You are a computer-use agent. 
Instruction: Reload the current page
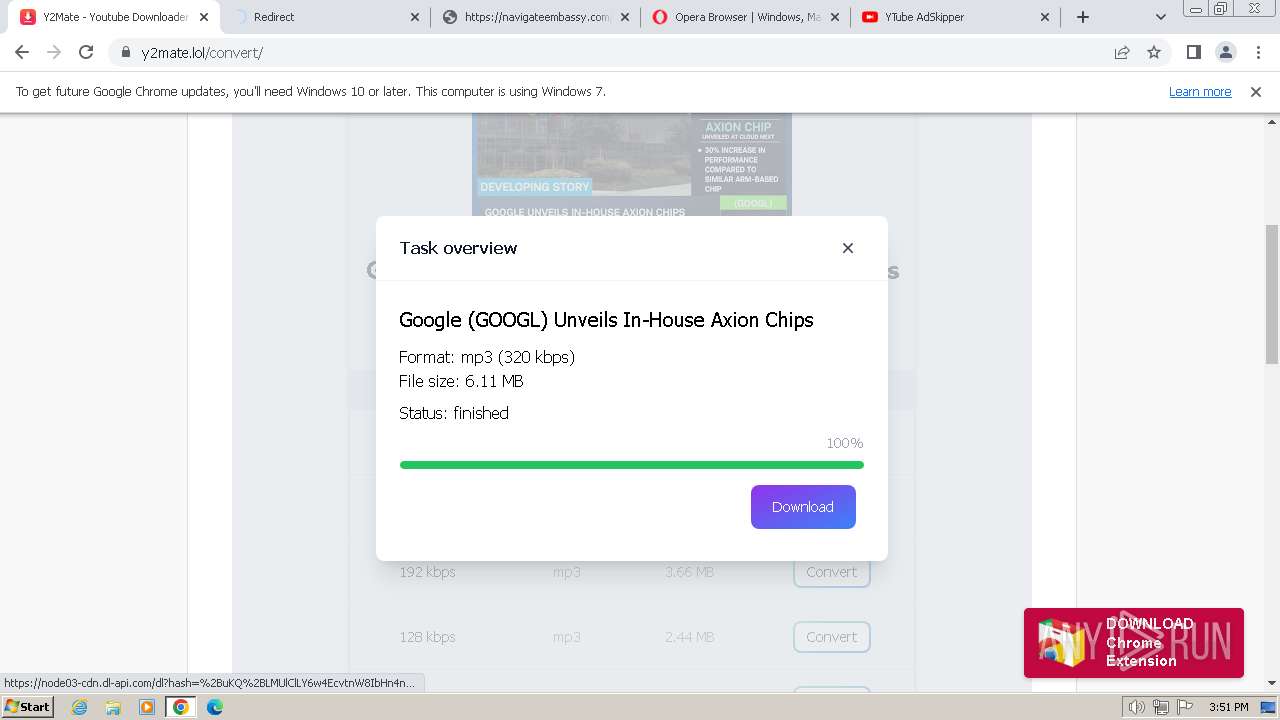point(86,53)
